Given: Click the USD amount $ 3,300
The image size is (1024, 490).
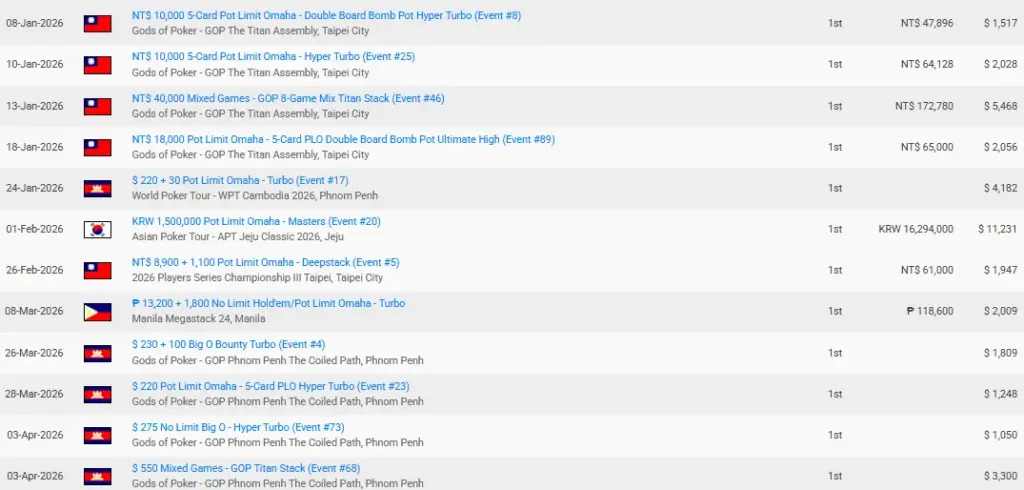Looking at the screenshot, I should click(1000, 476).
